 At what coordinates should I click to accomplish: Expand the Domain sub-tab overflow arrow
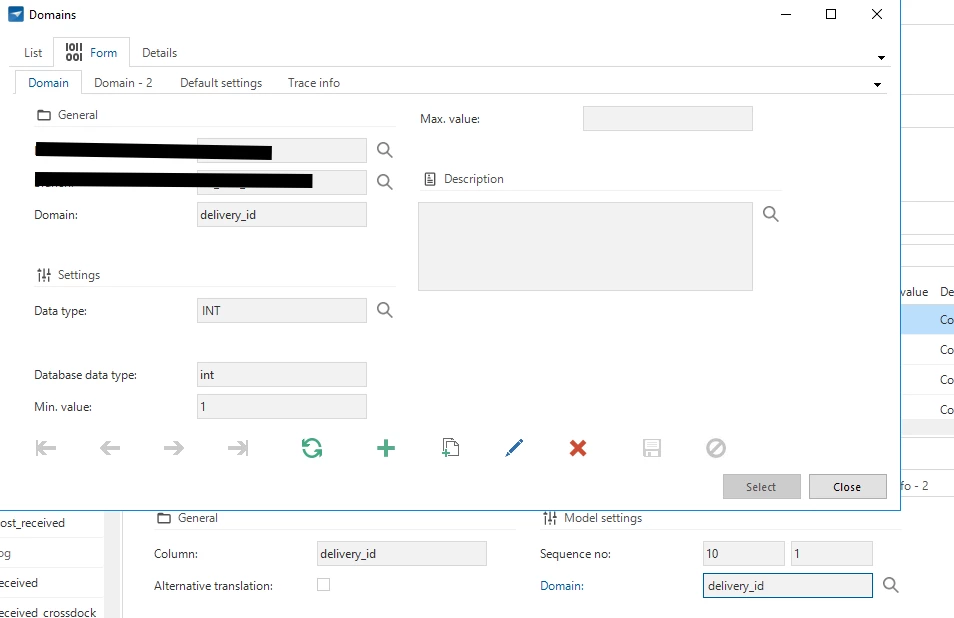pyautogui.click(x=877, y=85)
